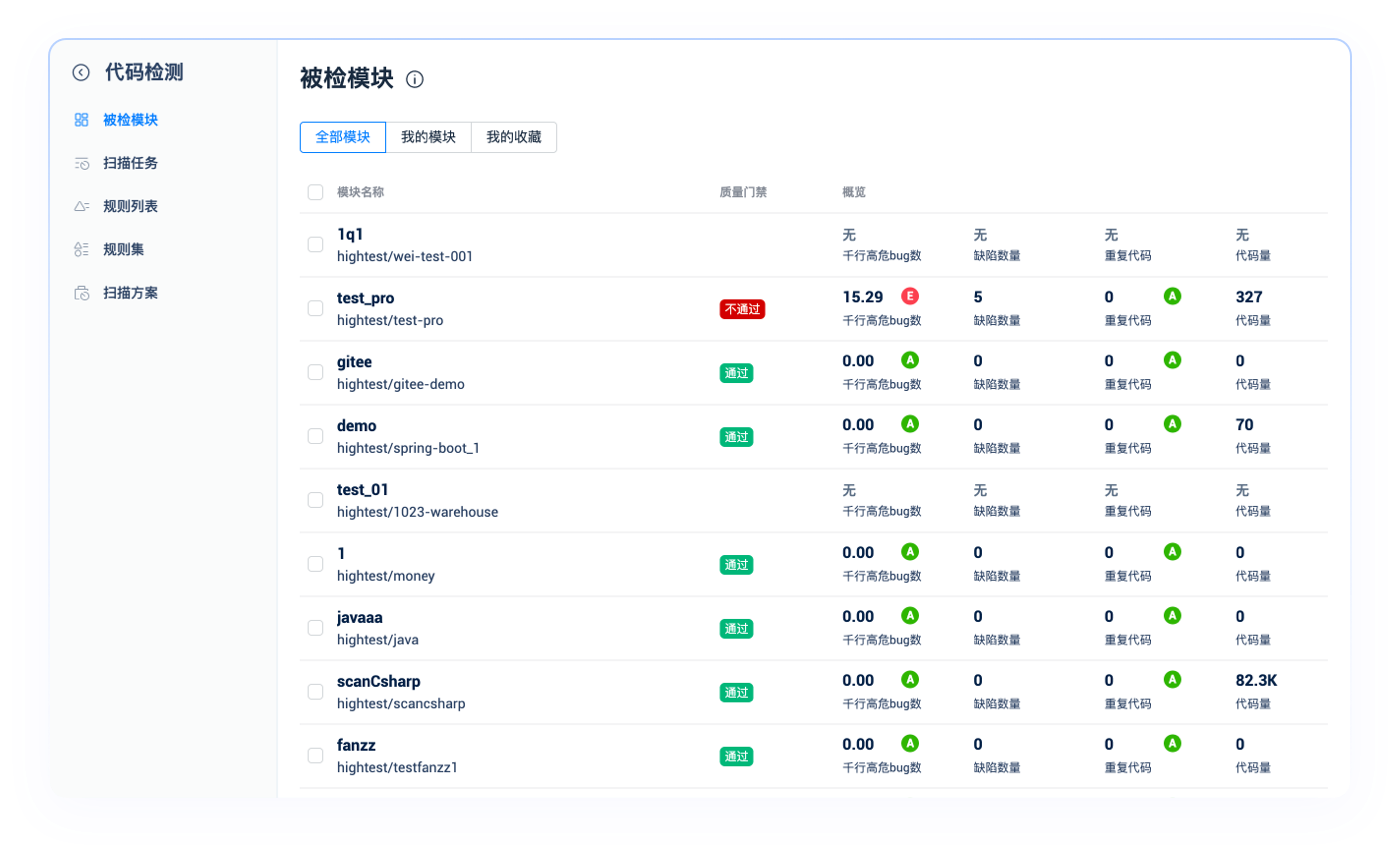The width and height of the screenshot is (1400, 858).
Task: Click the path hightest/testfanzz1
Action: pyautogui.click(x=397, y=768)
